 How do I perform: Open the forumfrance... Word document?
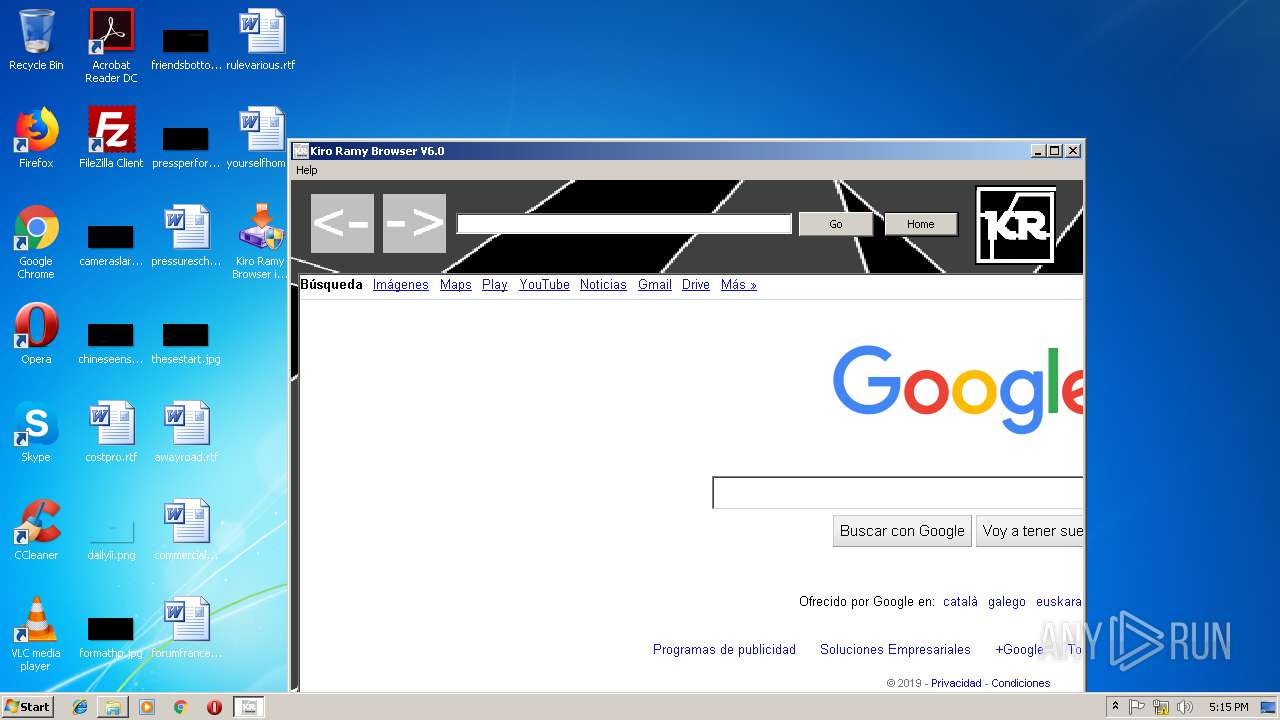(x=186, y=629)
